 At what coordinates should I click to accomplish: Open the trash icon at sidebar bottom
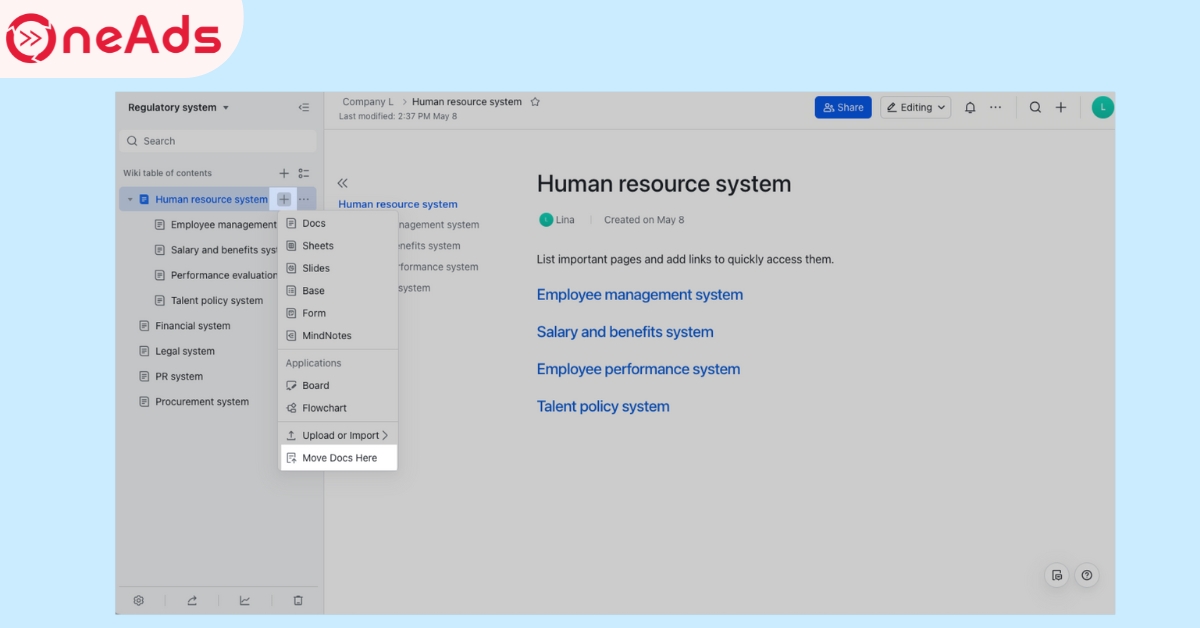(x=298, y=600)
